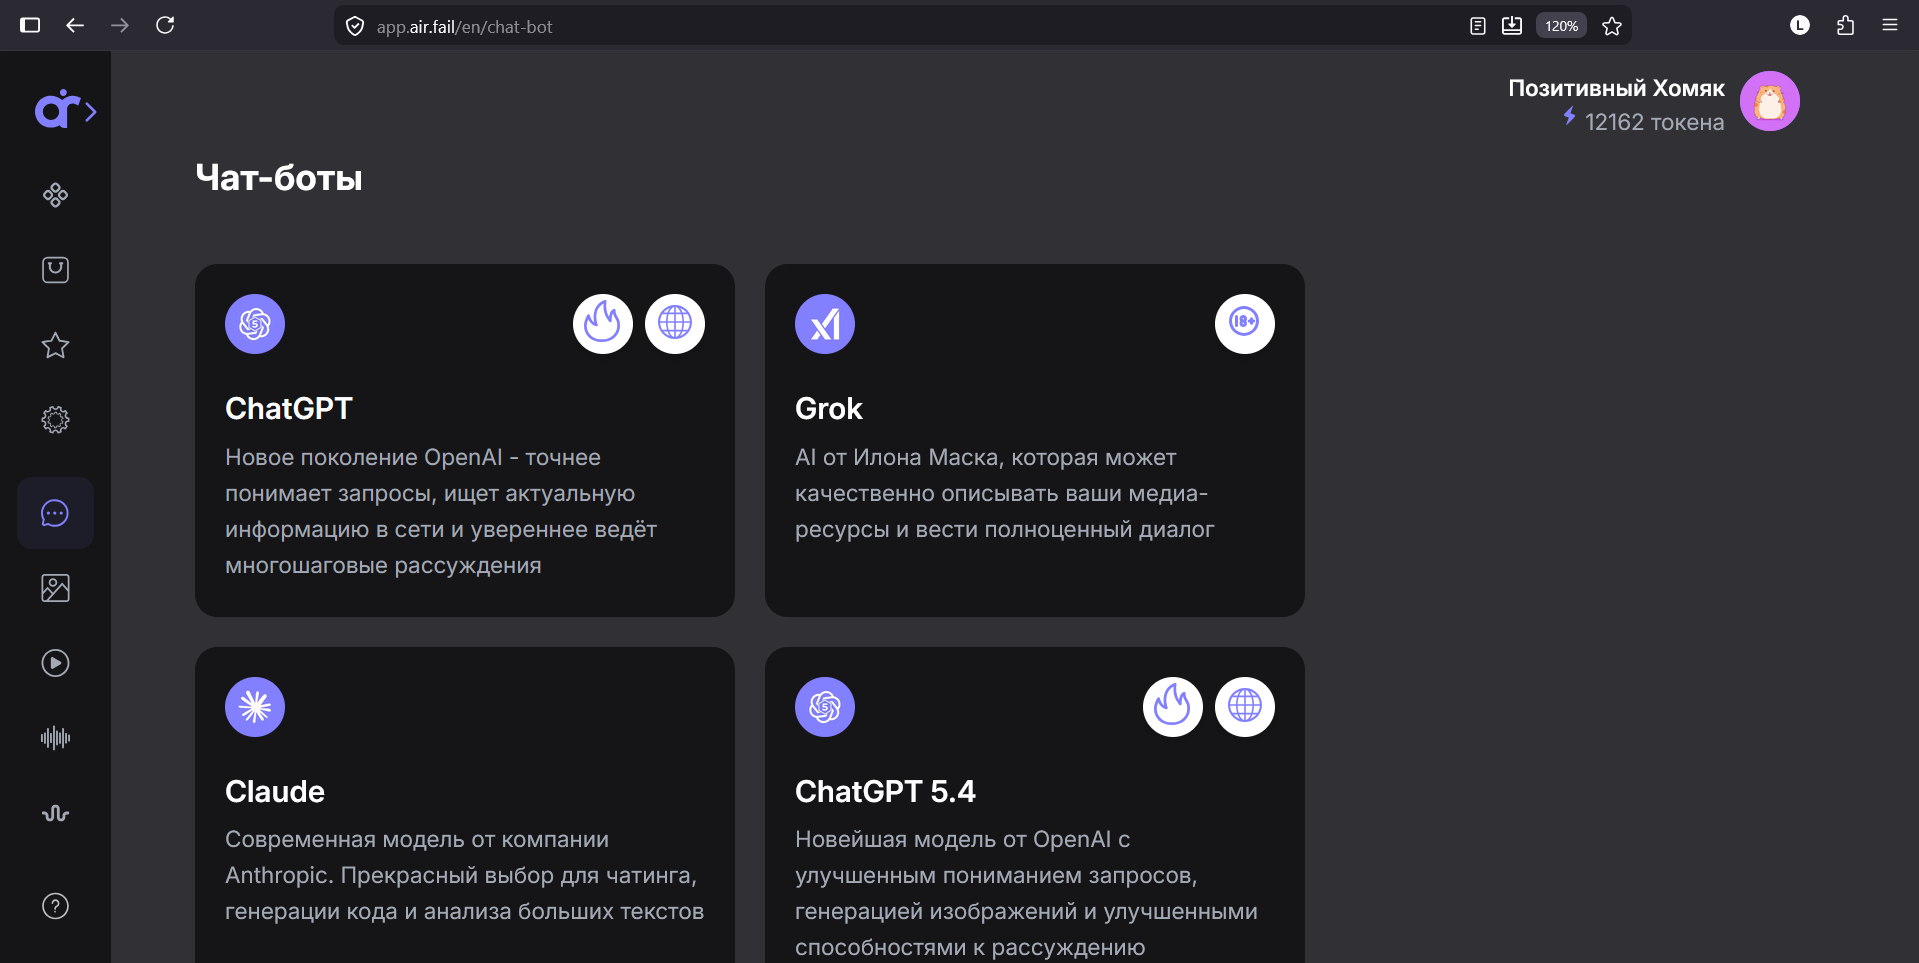Click the globe badge on ChatGPT 5.4 card
The width and height of the screenshot is (1919, 963).
tap(1245, 707)
